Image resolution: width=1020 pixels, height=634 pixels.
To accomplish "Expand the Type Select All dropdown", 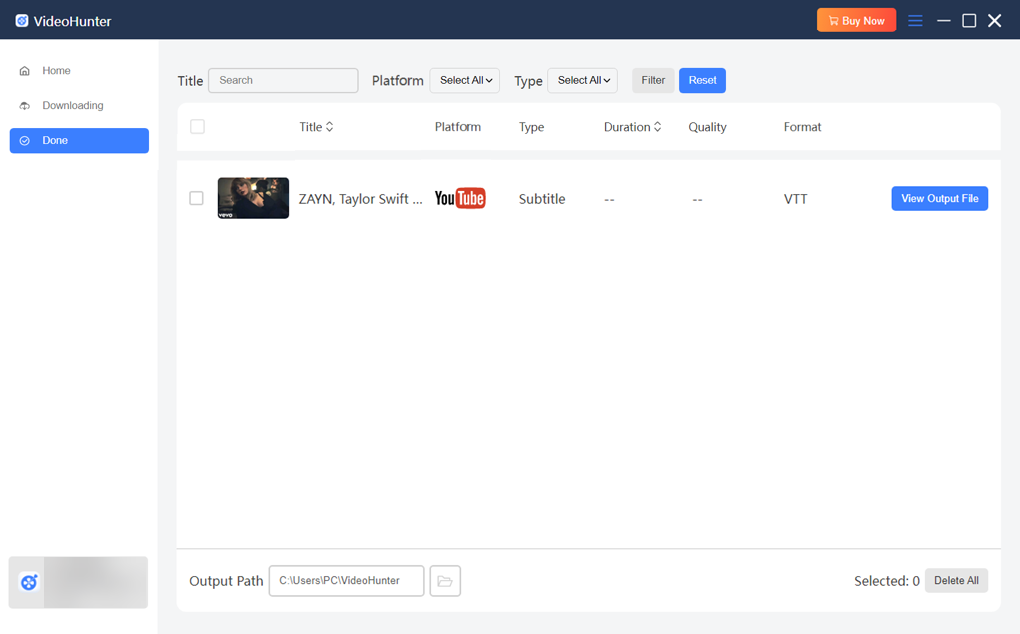I will (582, 81).
